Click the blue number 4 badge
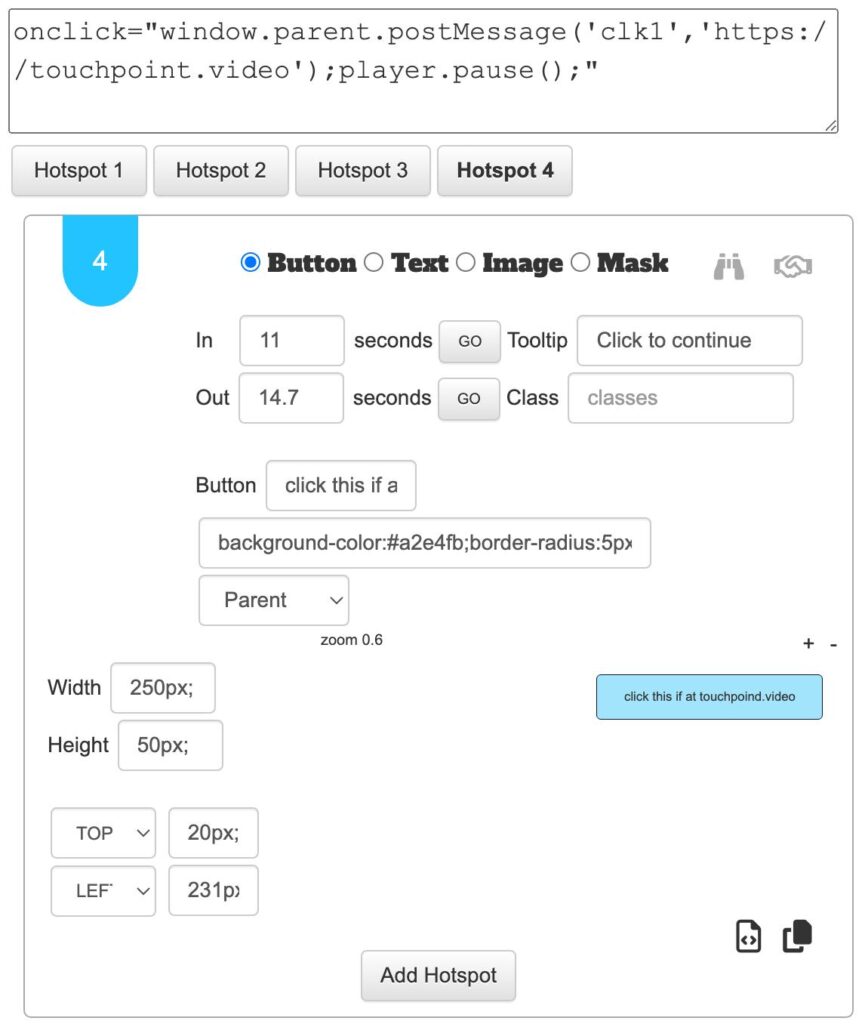Viewport: 865px width, 1024px height. pos(100,261)
